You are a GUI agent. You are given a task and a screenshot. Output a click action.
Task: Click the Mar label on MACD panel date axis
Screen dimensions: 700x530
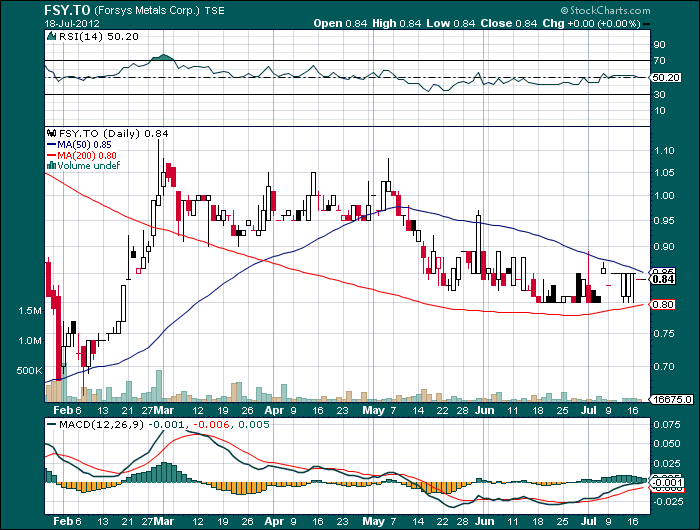tap(164, 522)
